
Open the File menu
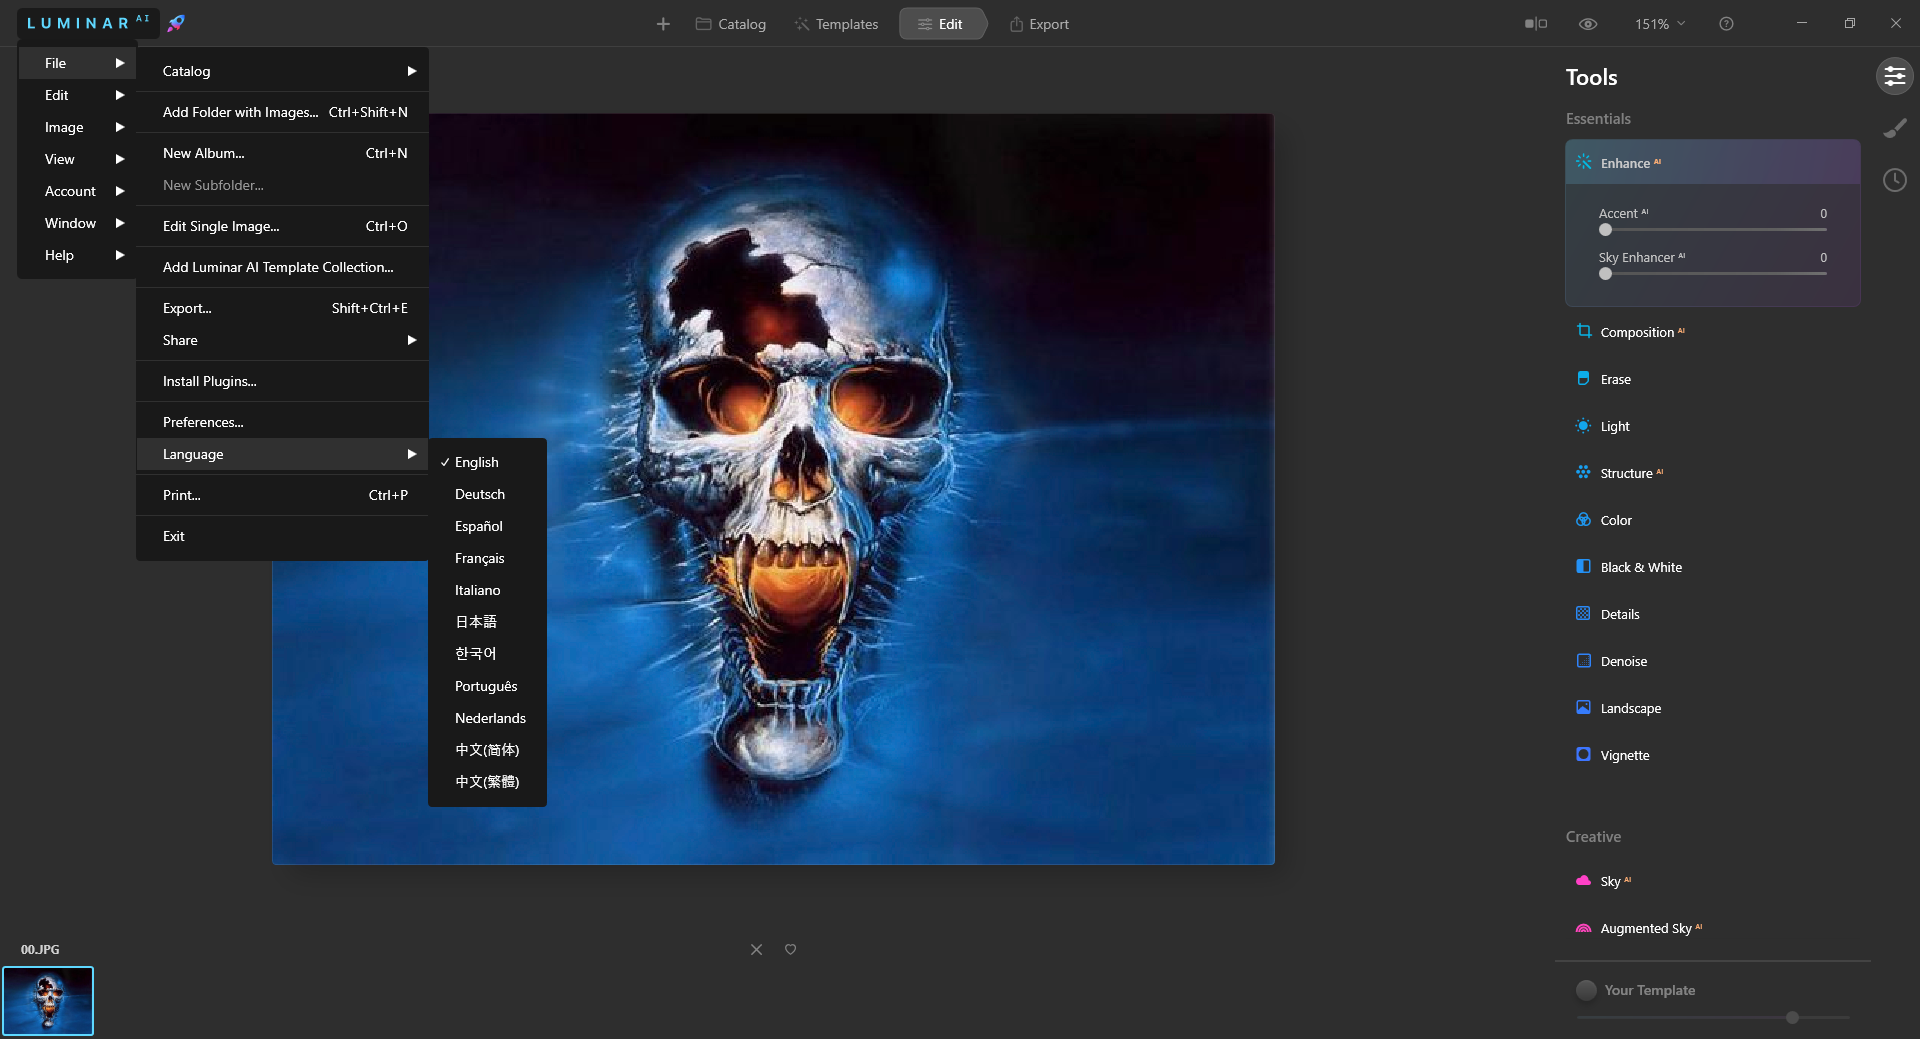[x=77, y=63]
